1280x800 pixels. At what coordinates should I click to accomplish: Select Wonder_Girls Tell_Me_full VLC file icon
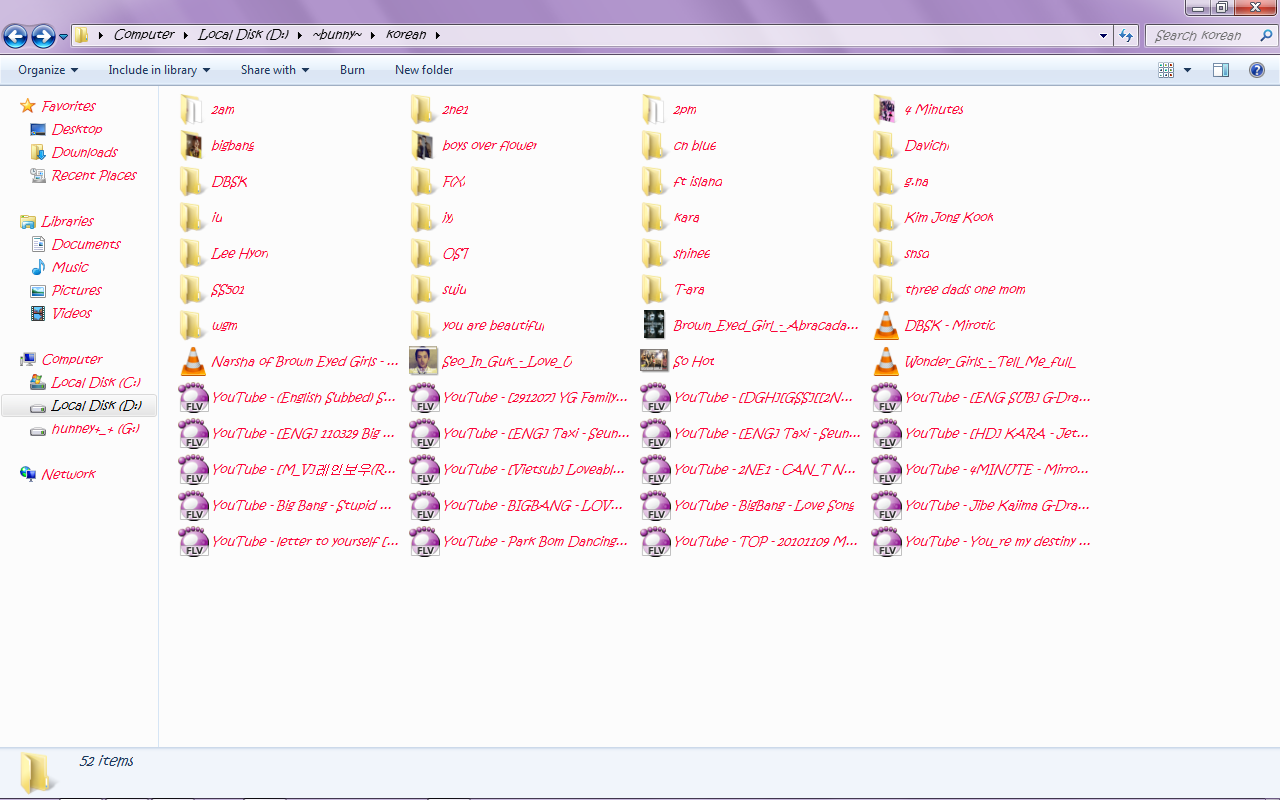tap(886, 361)
